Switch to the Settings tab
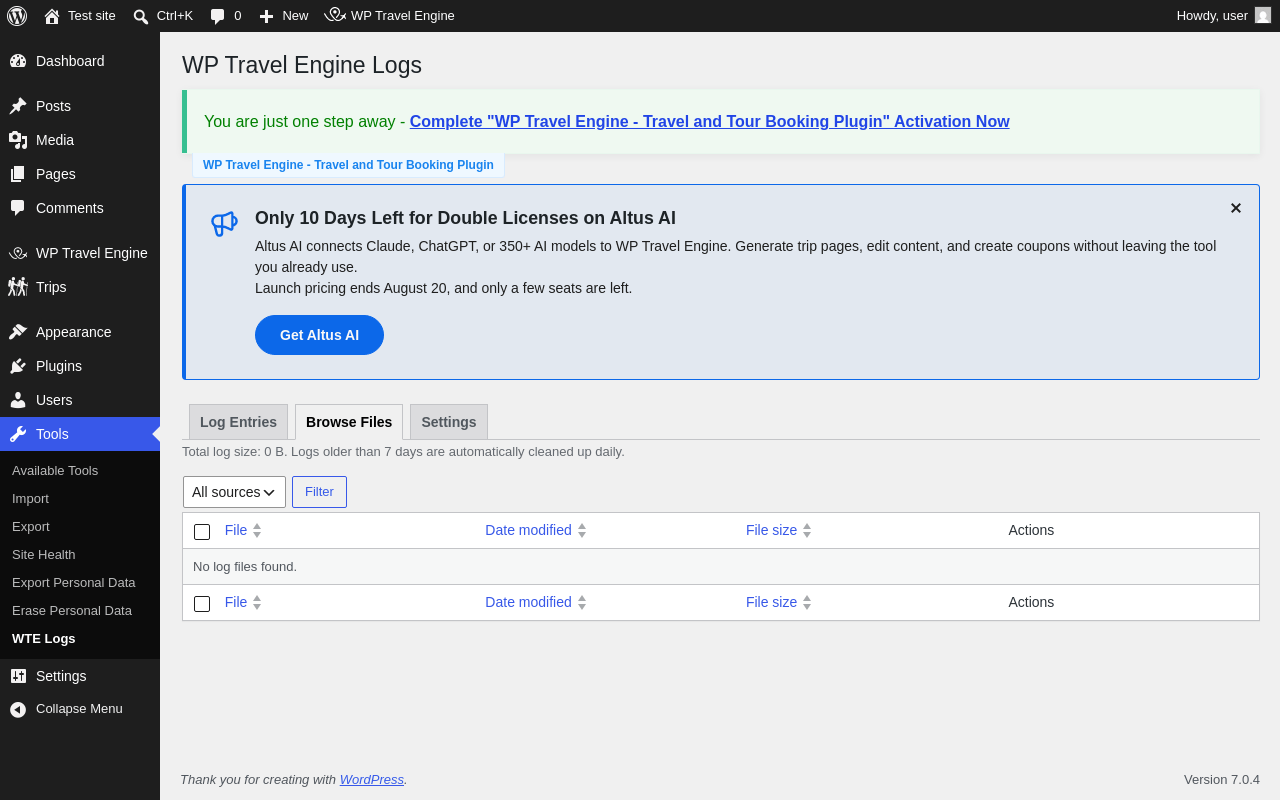 click(449, 422)
